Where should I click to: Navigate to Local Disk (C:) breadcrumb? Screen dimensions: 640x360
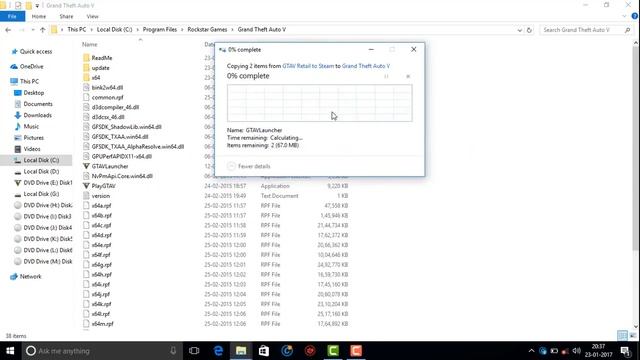point(114,30)
